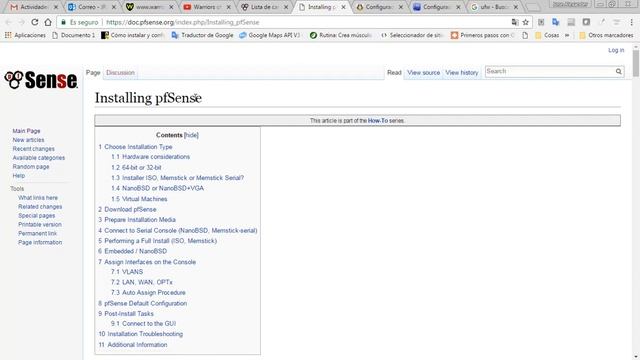Open the View source tab
Image resolution: width=640 pixels, height=360 pixels.
pyautogui.click(x=423, y=73)
